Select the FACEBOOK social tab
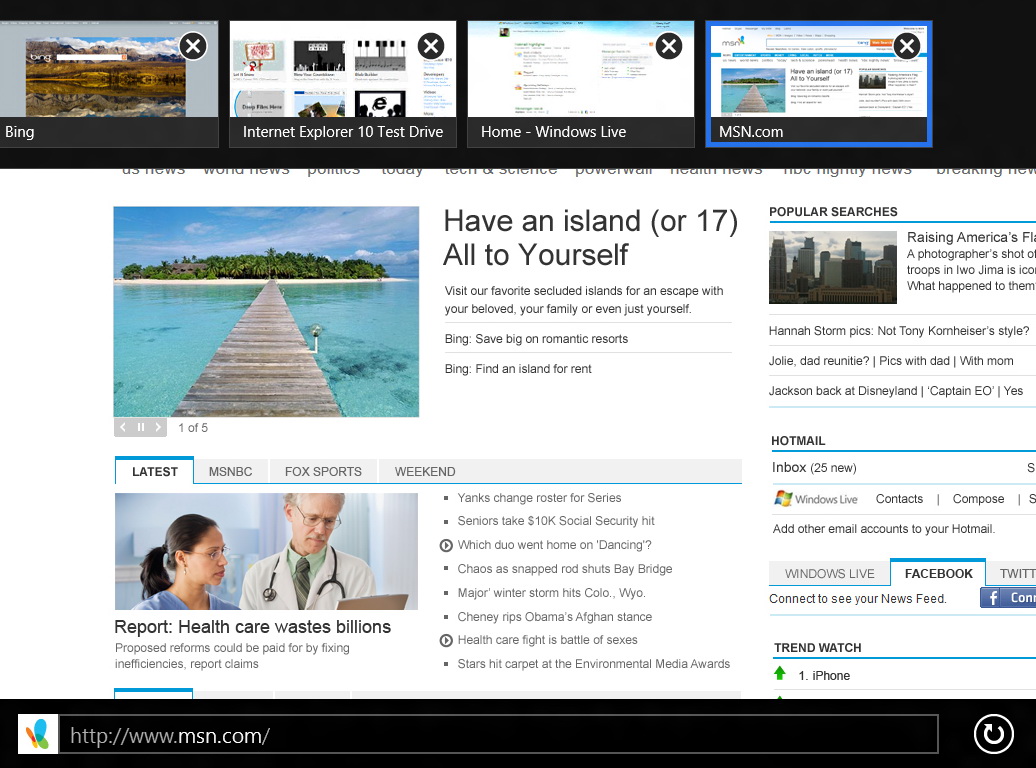This screenshot has width=1036, height=768. click(938, 573)
